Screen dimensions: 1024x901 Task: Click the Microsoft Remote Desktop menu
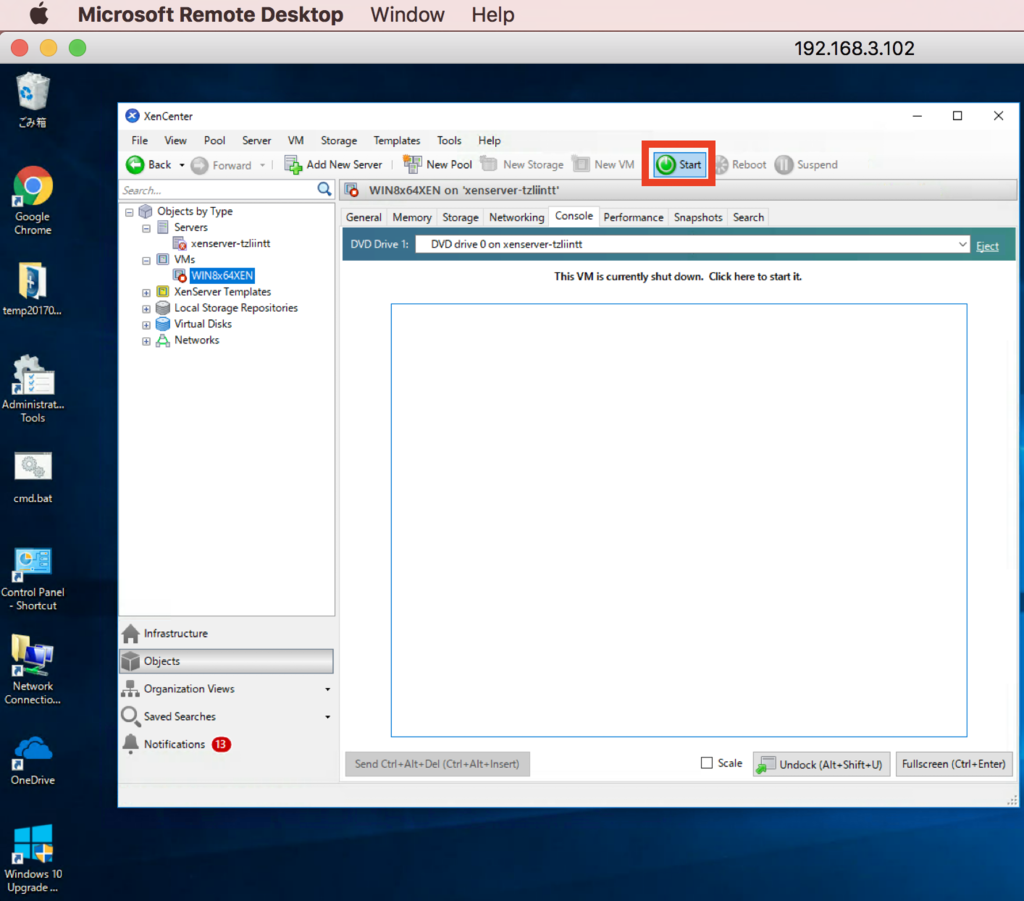click(210, 14)
